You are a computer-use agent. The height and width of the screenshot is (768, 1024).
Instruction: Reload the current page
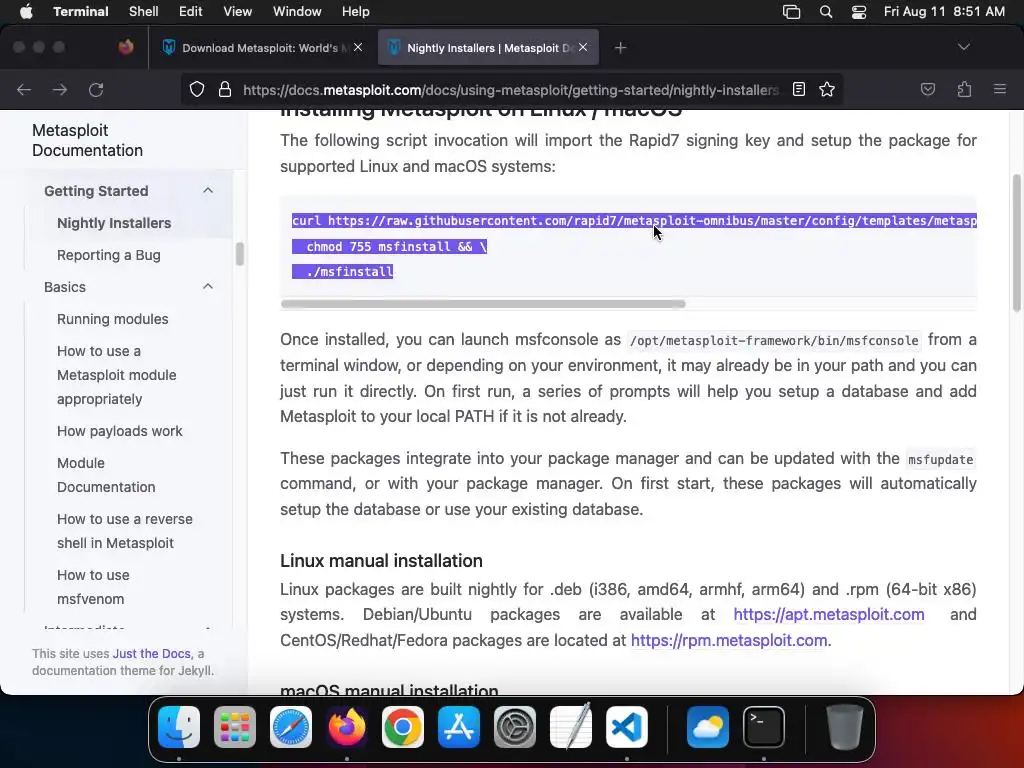(x=96, y=89)
